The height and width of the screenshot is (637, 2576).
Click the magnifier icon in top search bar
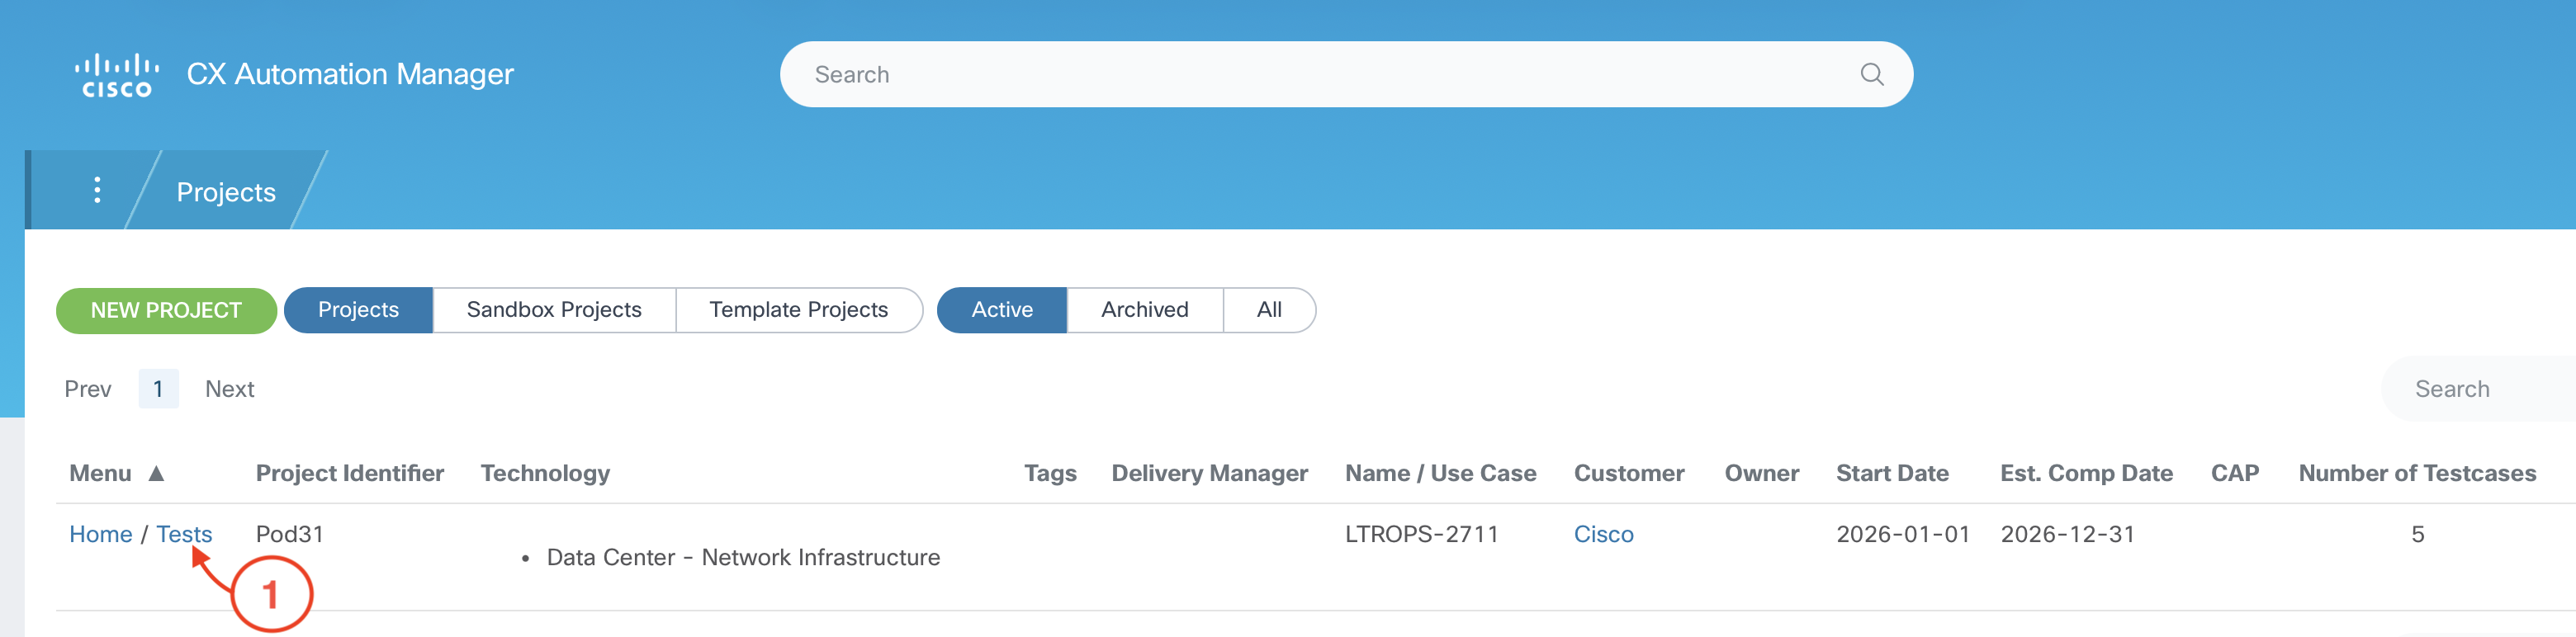1871,75
